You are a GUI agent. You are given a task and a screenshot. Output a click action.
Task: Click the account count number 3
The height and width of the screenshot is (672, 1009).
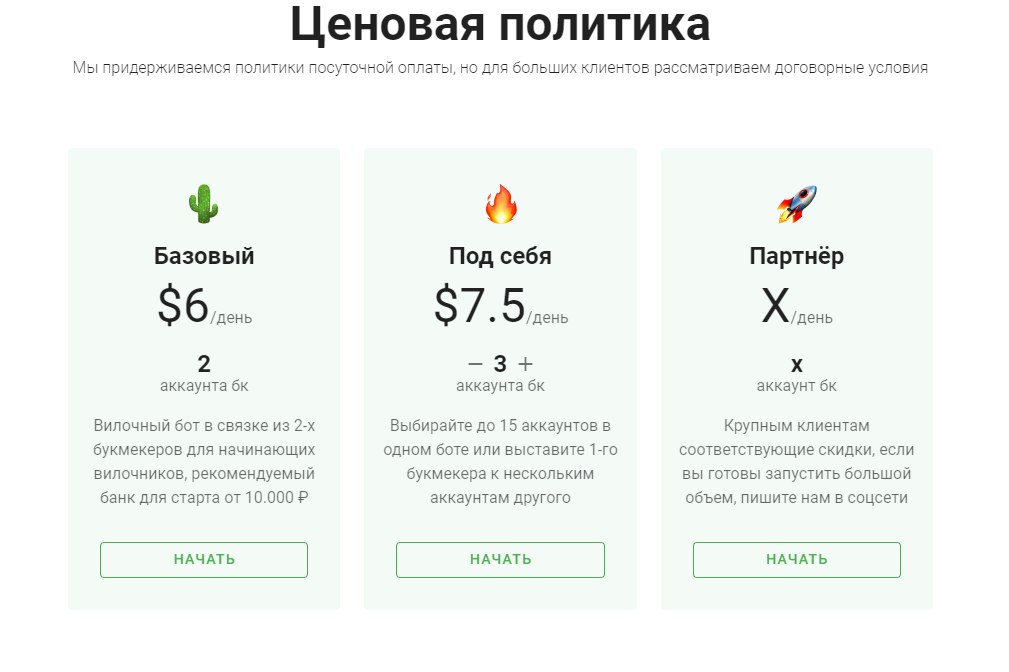pos(500,364)
